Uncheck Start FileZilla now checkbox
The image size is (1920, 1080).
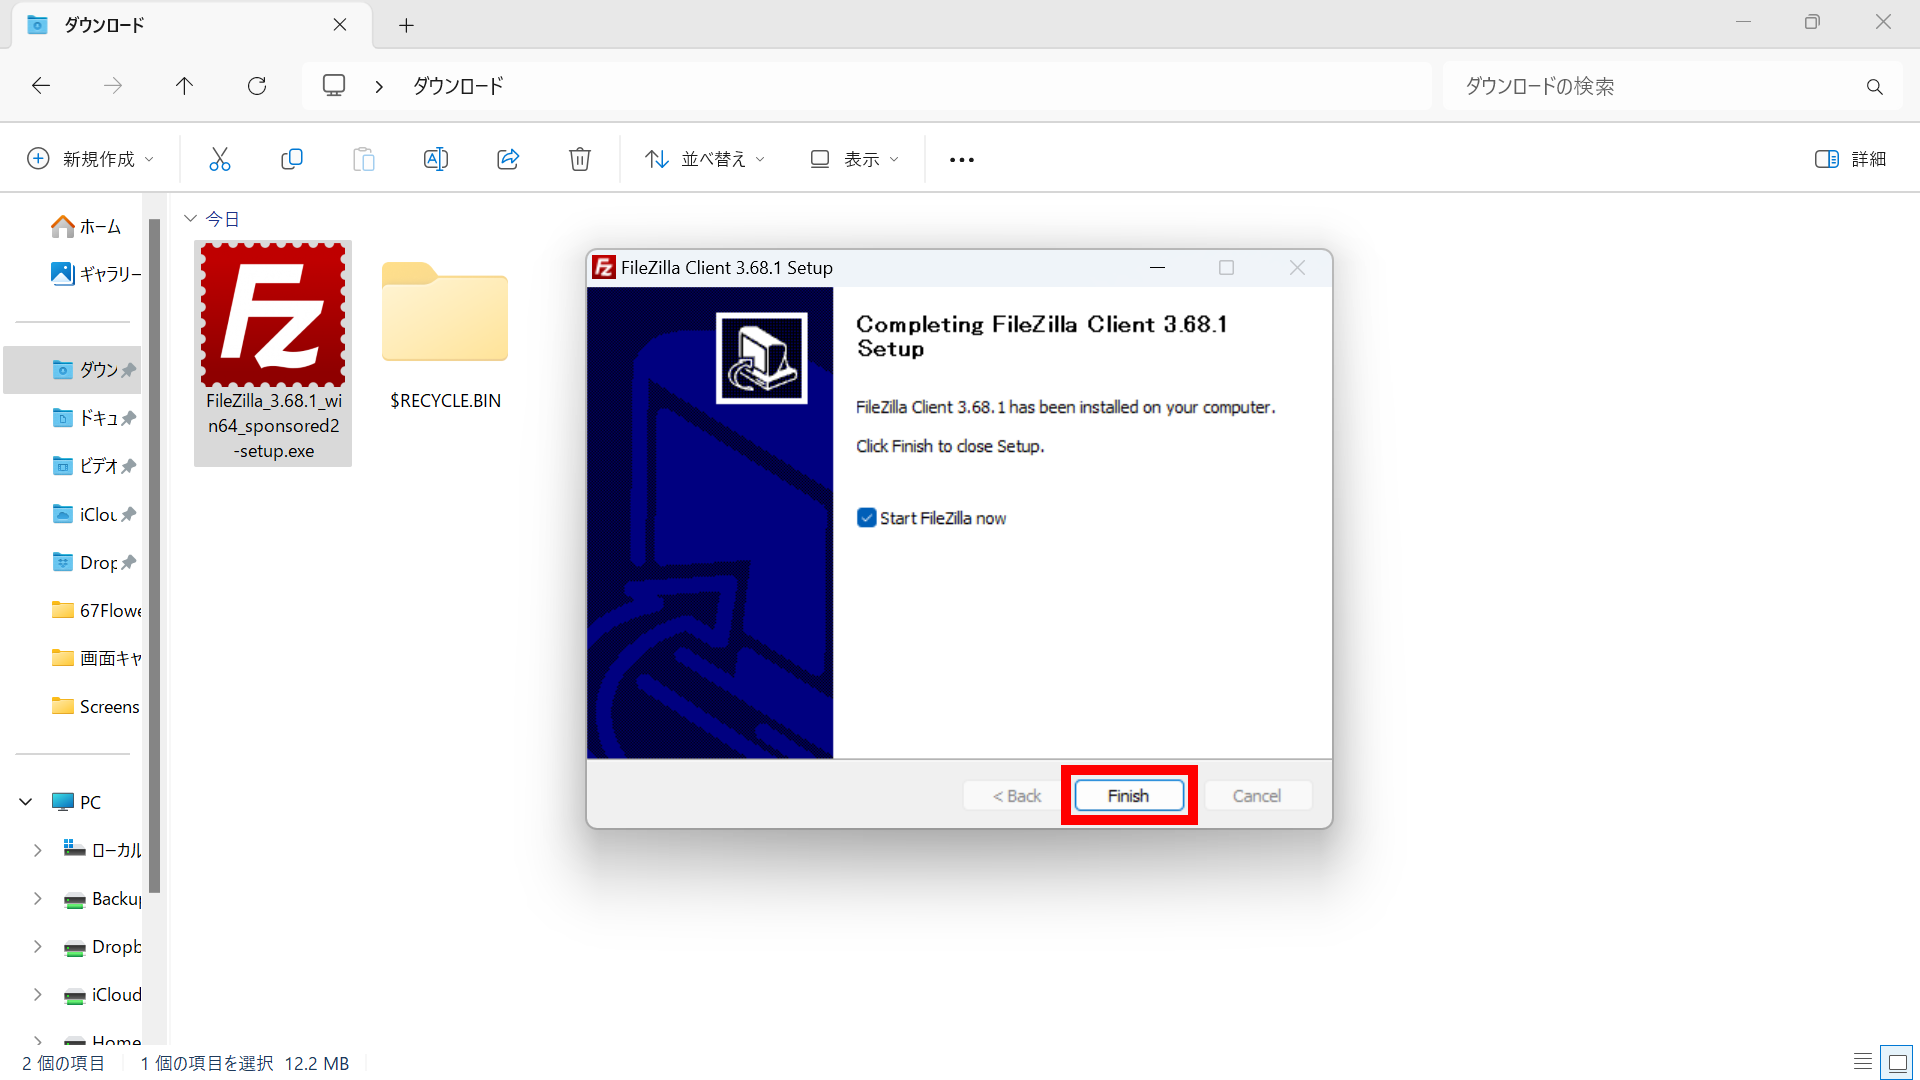pos(867,518)
